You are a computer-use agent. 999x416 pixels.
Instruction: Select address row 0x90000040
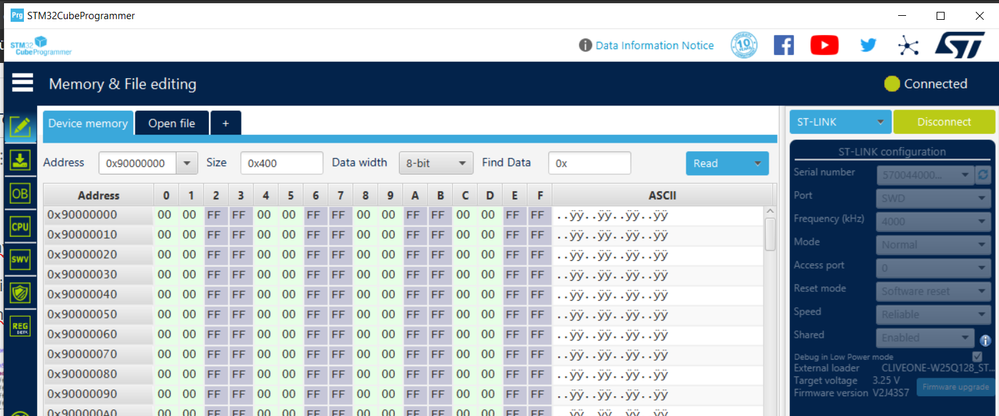coord(98,295)
